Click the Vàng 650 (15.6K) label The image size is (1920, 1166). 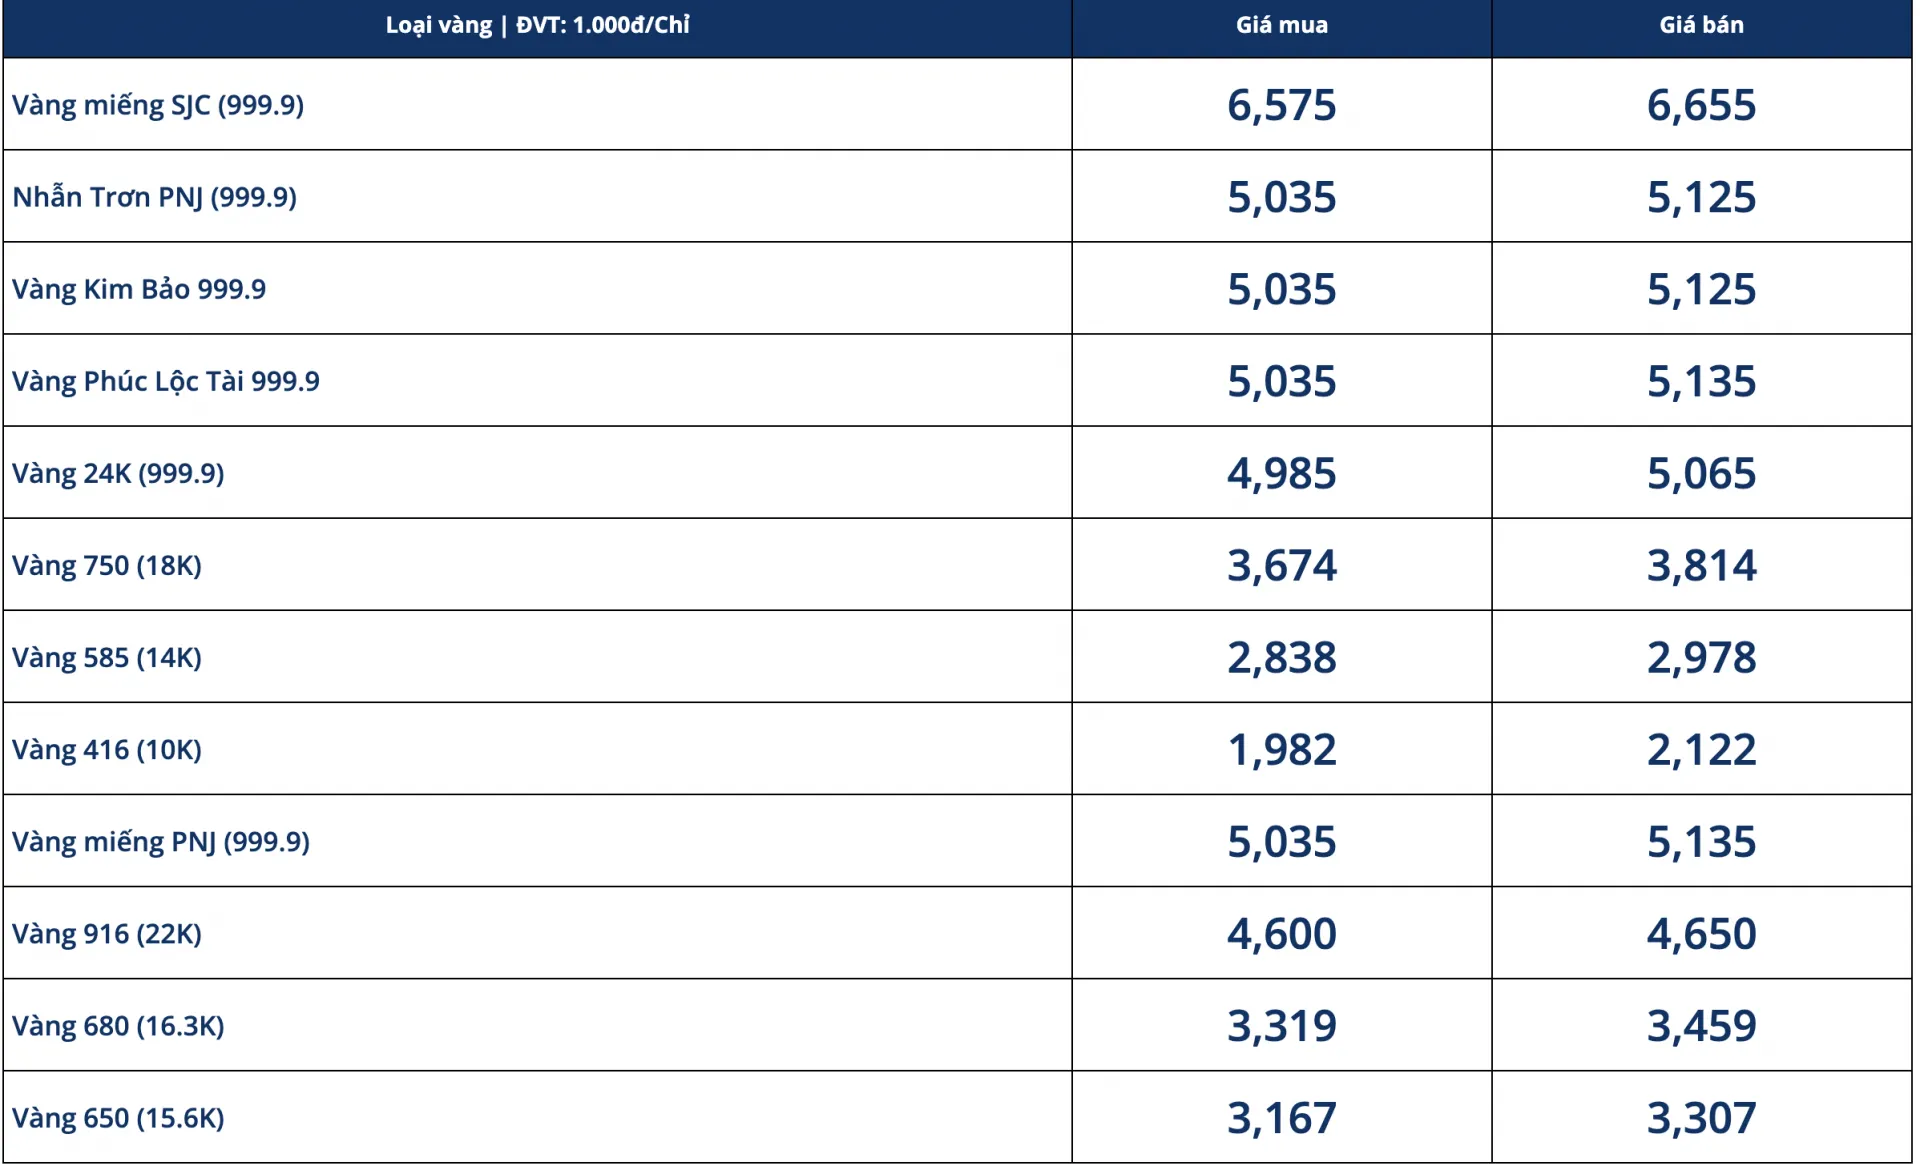[118, 1117]
